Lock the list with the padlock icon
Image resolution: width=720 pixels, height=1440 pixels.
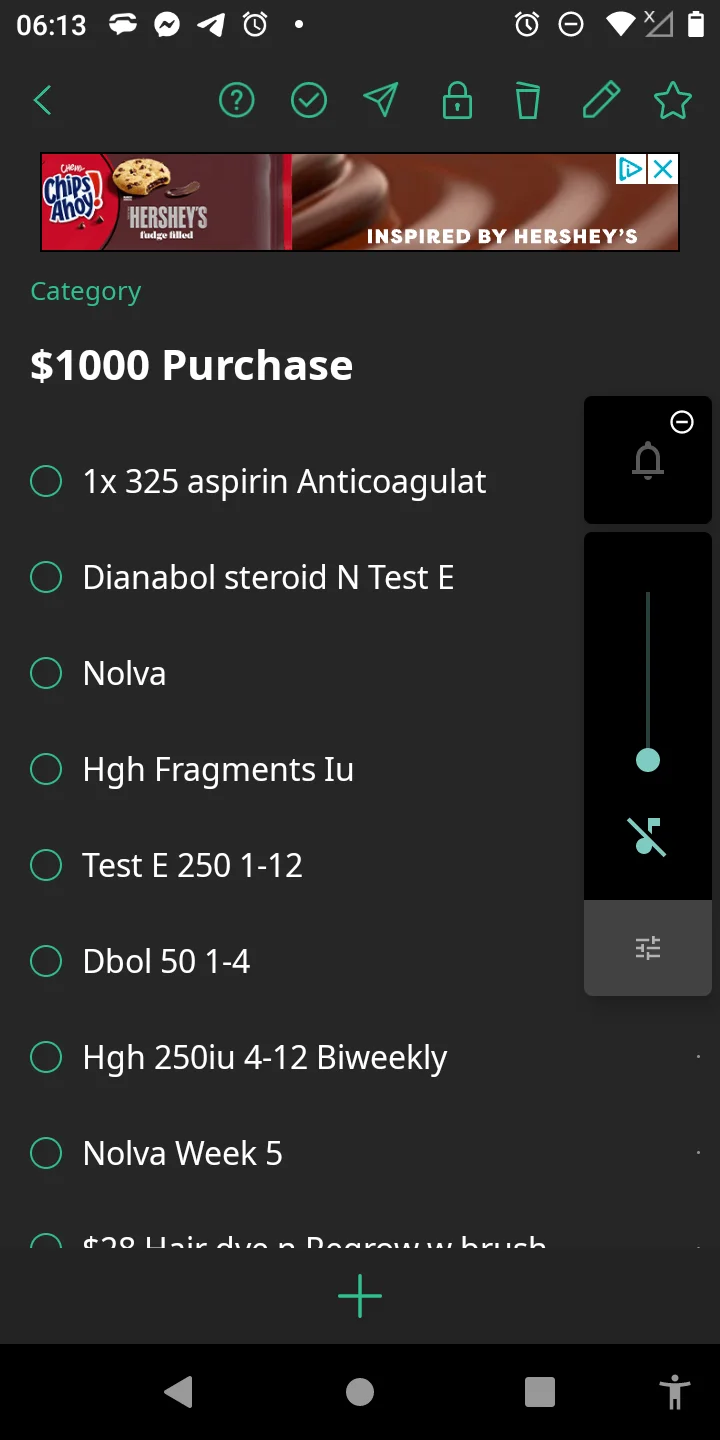457,100
